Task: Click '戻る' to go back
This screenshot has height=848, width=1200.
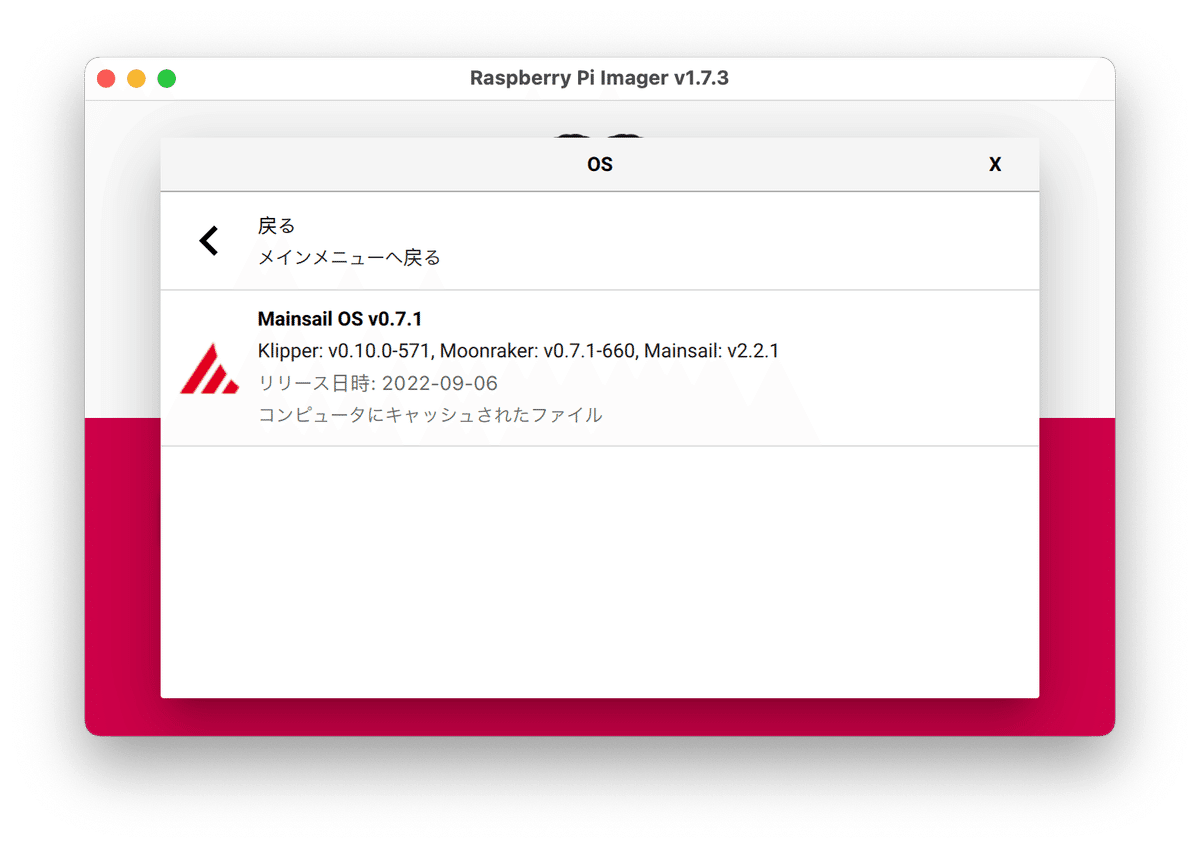Action: point(277,226)
